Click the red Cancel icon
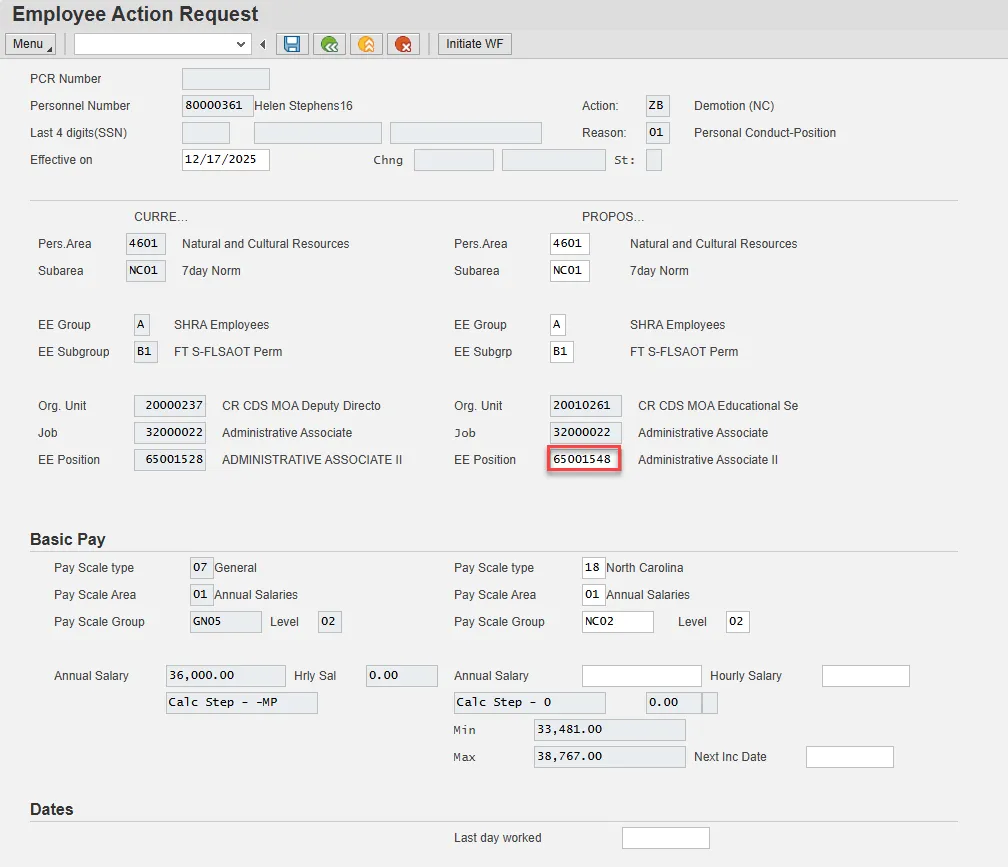The image size is (1008, 867). [403, 44]
